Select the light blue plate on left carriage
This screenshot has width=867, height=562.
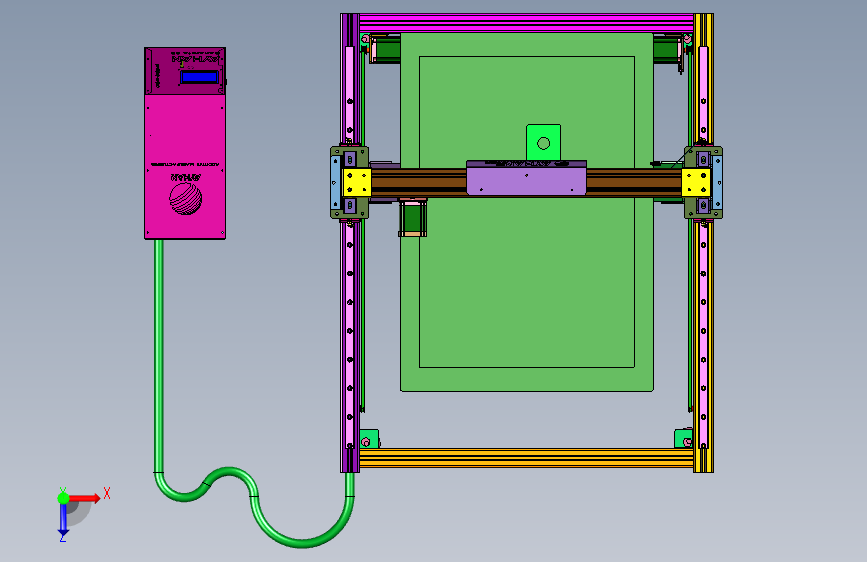tap(336, 183)
